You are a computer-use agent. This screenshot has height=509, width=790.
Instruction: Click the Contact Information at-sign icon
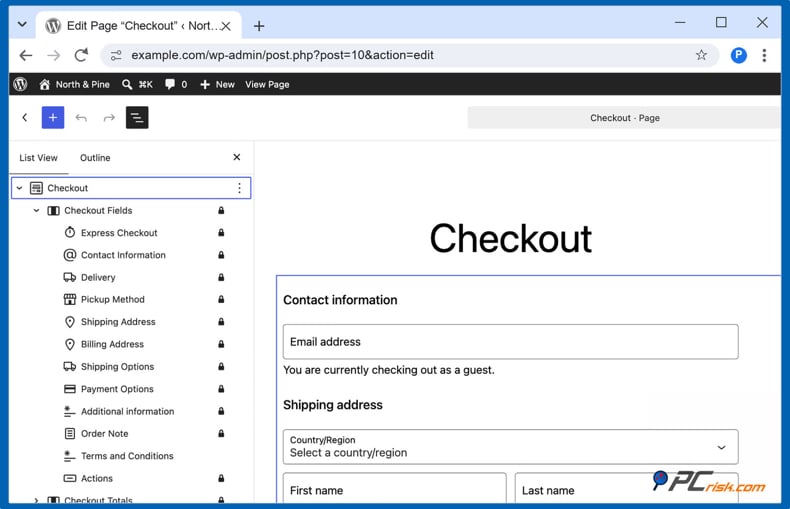coord(70,255)
